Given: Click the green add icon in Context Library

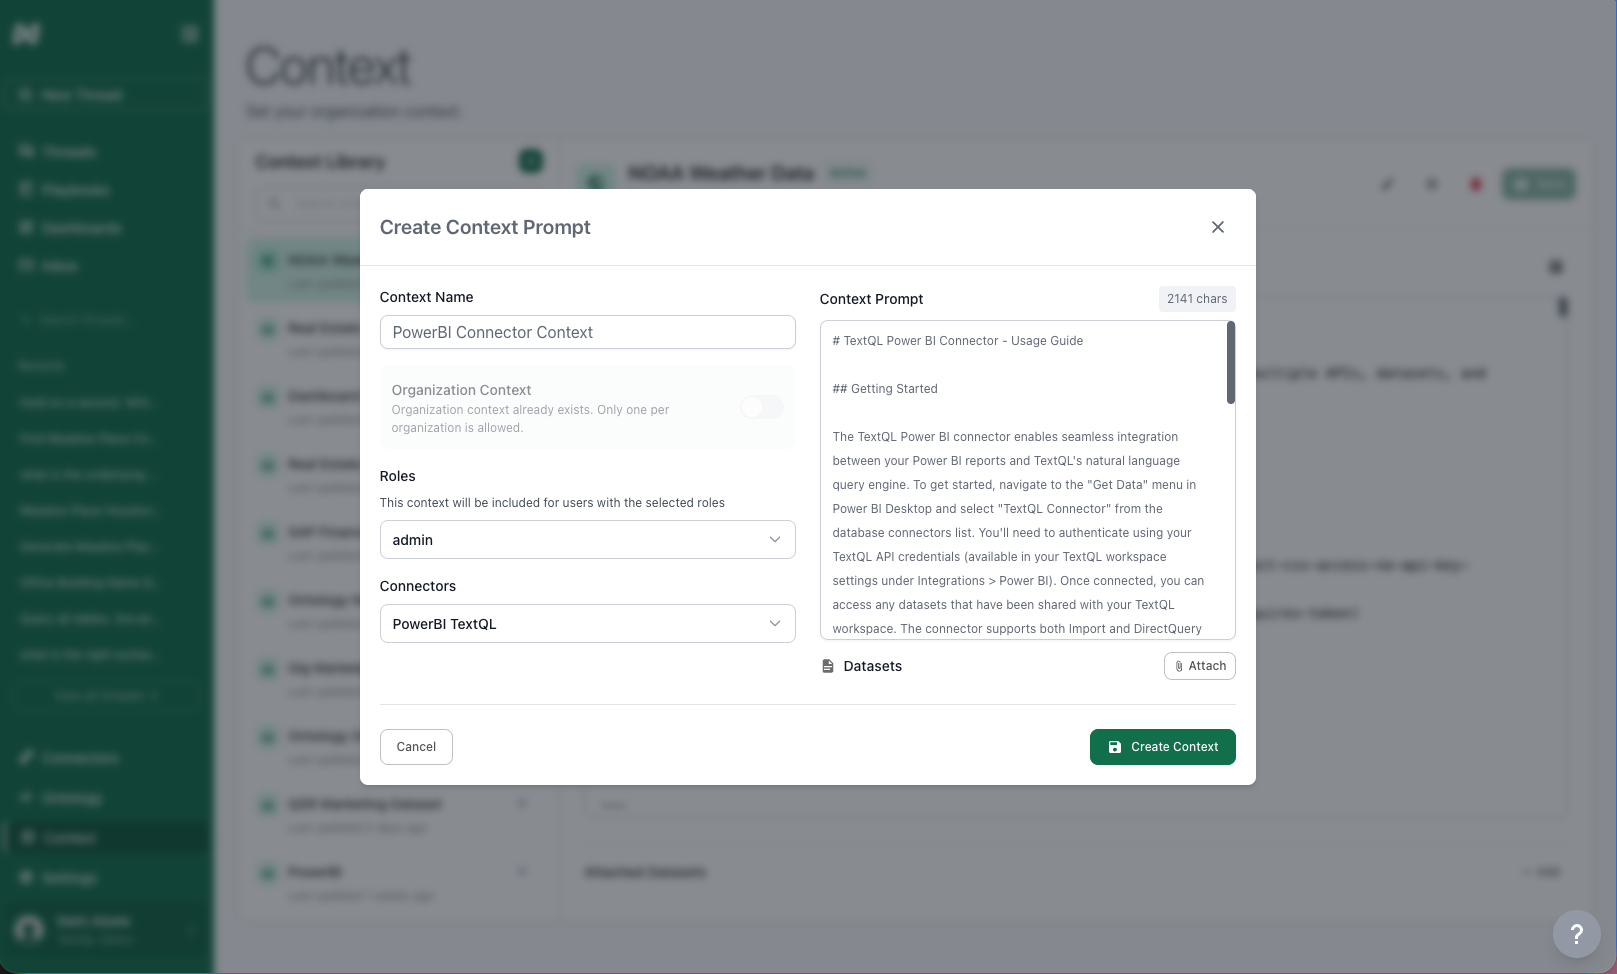Looking at the screenshot, I should [531, 160].
